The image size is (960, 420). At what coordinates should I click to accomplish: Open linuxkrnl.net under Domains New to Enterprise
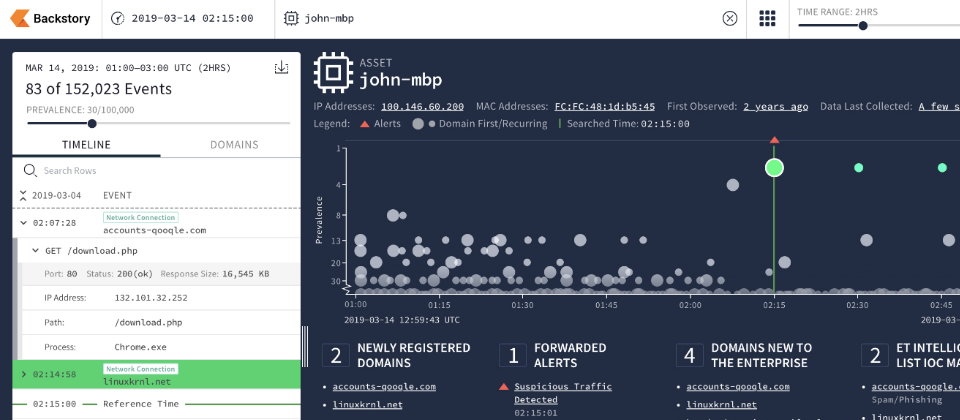click(x=721, y=405)
